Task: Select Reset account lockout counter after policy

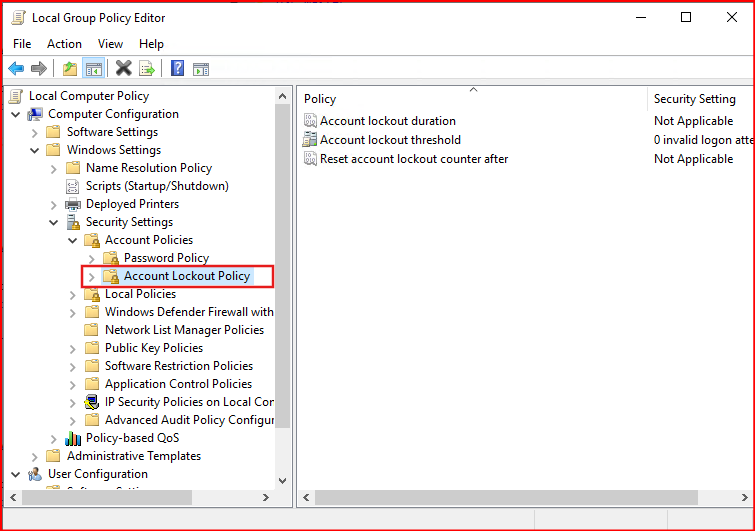Action: [413, 159]
